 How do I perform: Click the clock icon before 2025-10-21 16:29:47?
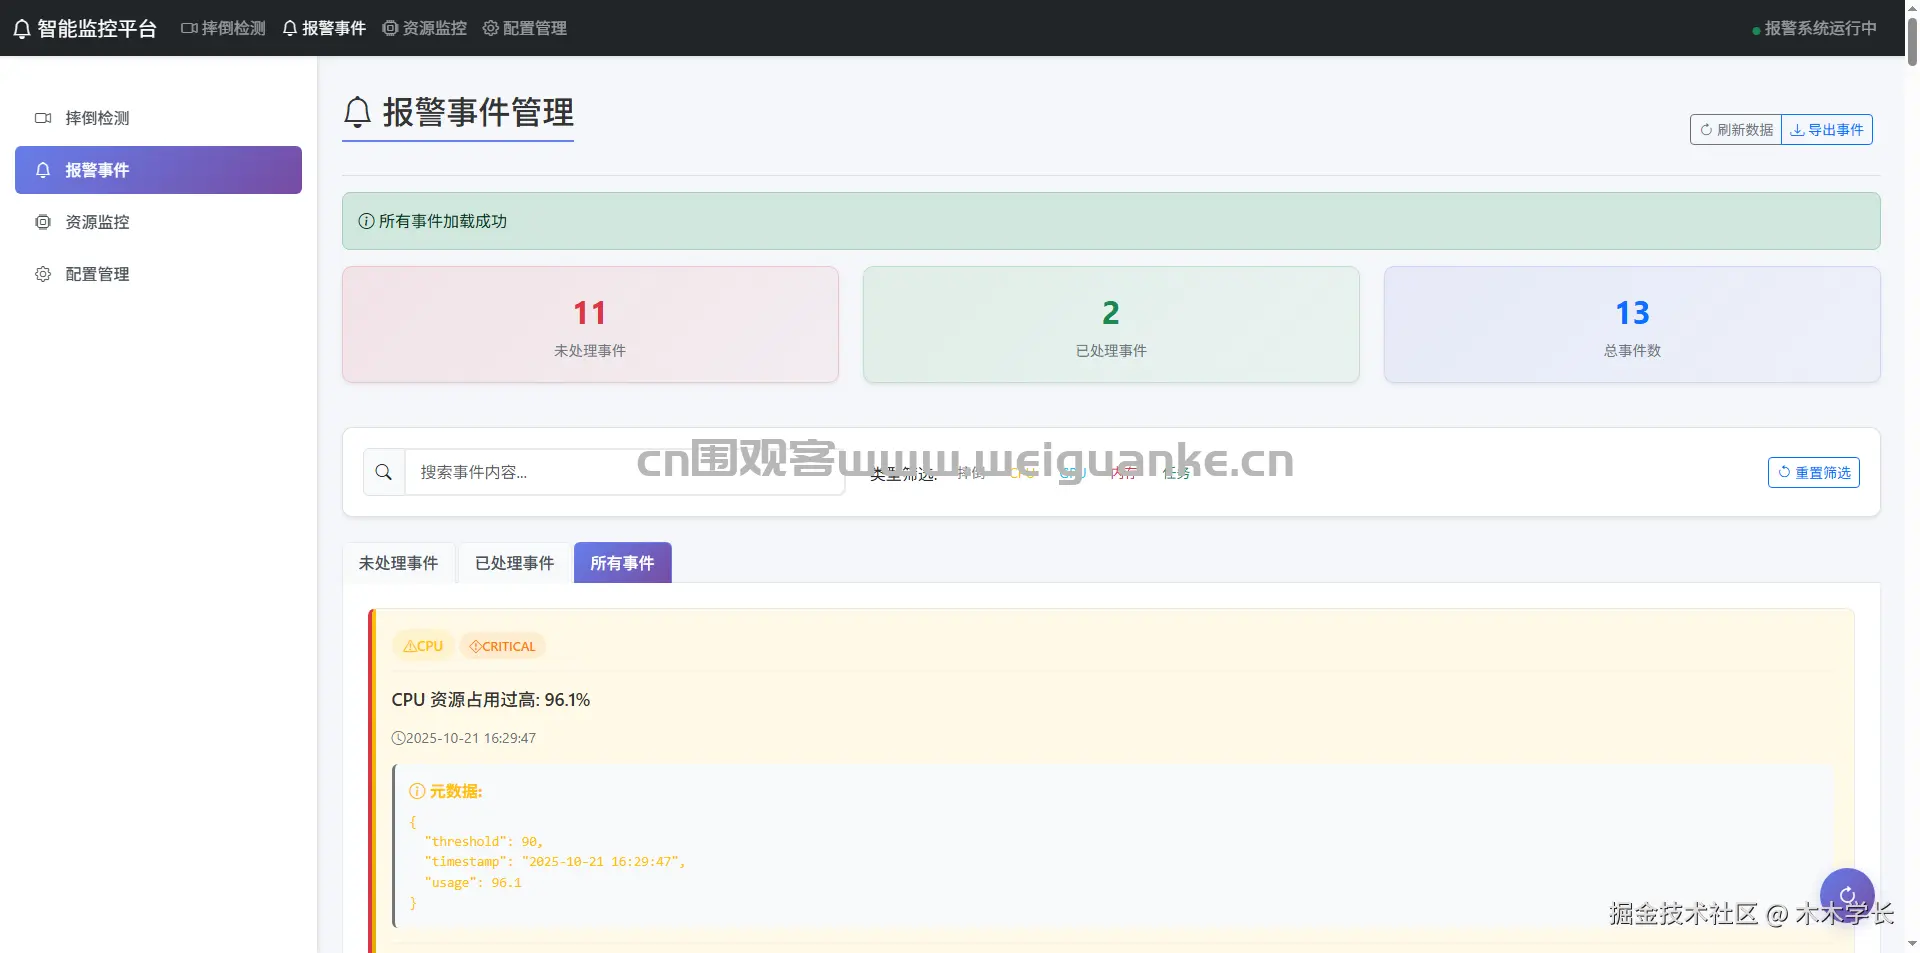[398, 738]
